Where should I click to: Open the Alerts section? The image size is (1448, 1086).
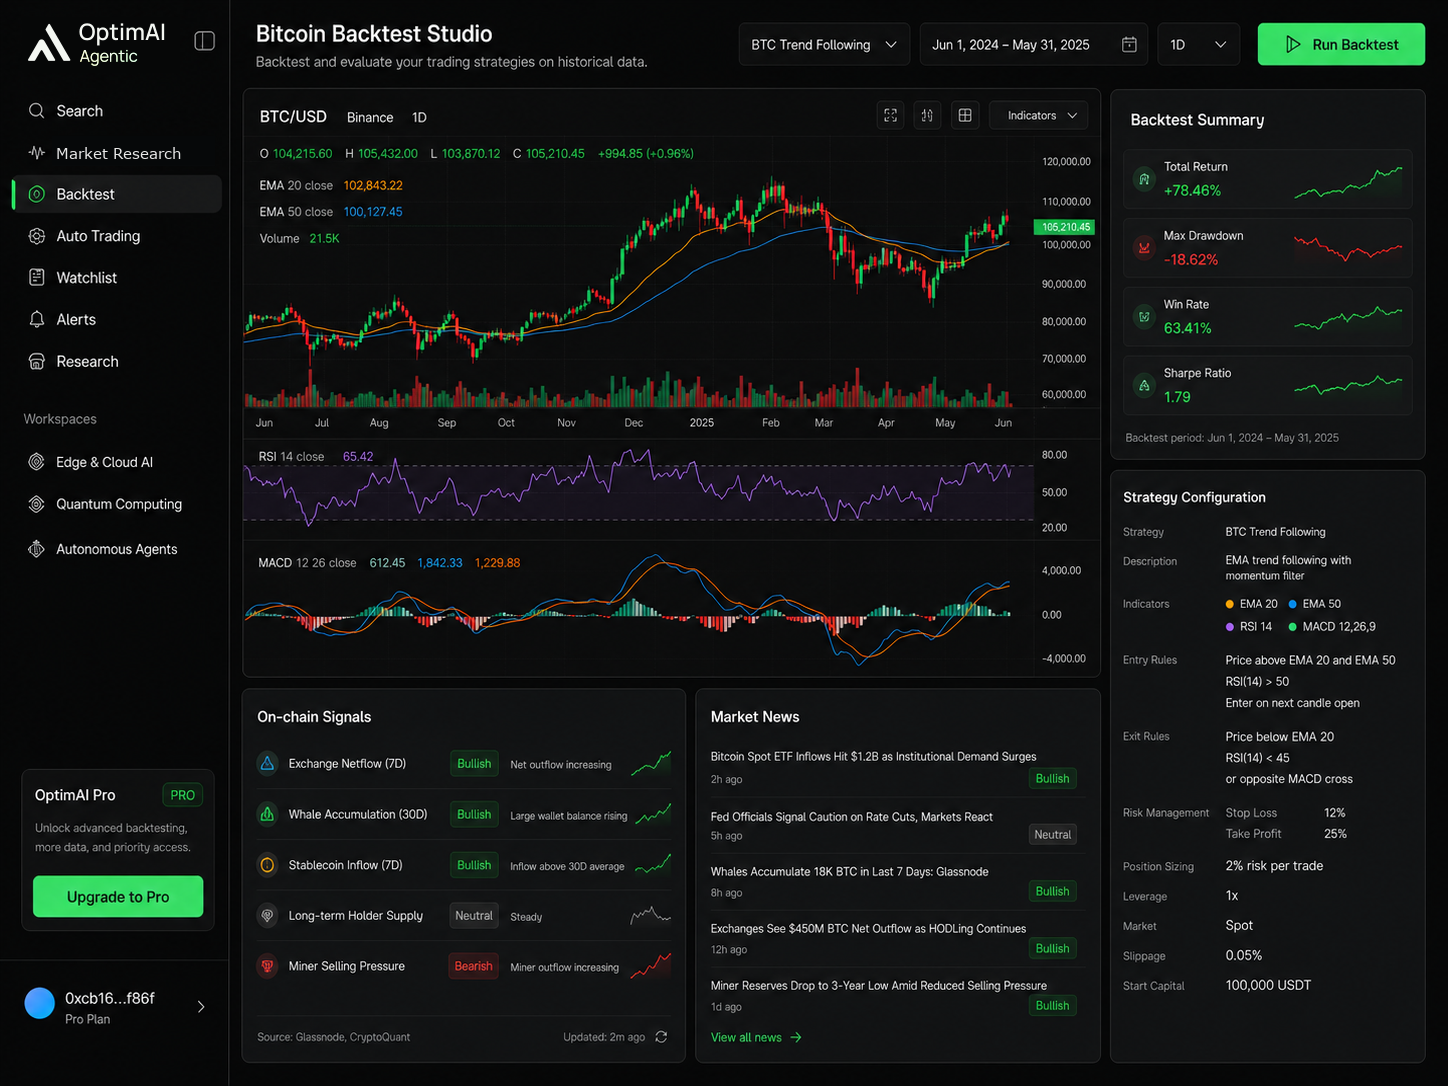pos(116,320)
